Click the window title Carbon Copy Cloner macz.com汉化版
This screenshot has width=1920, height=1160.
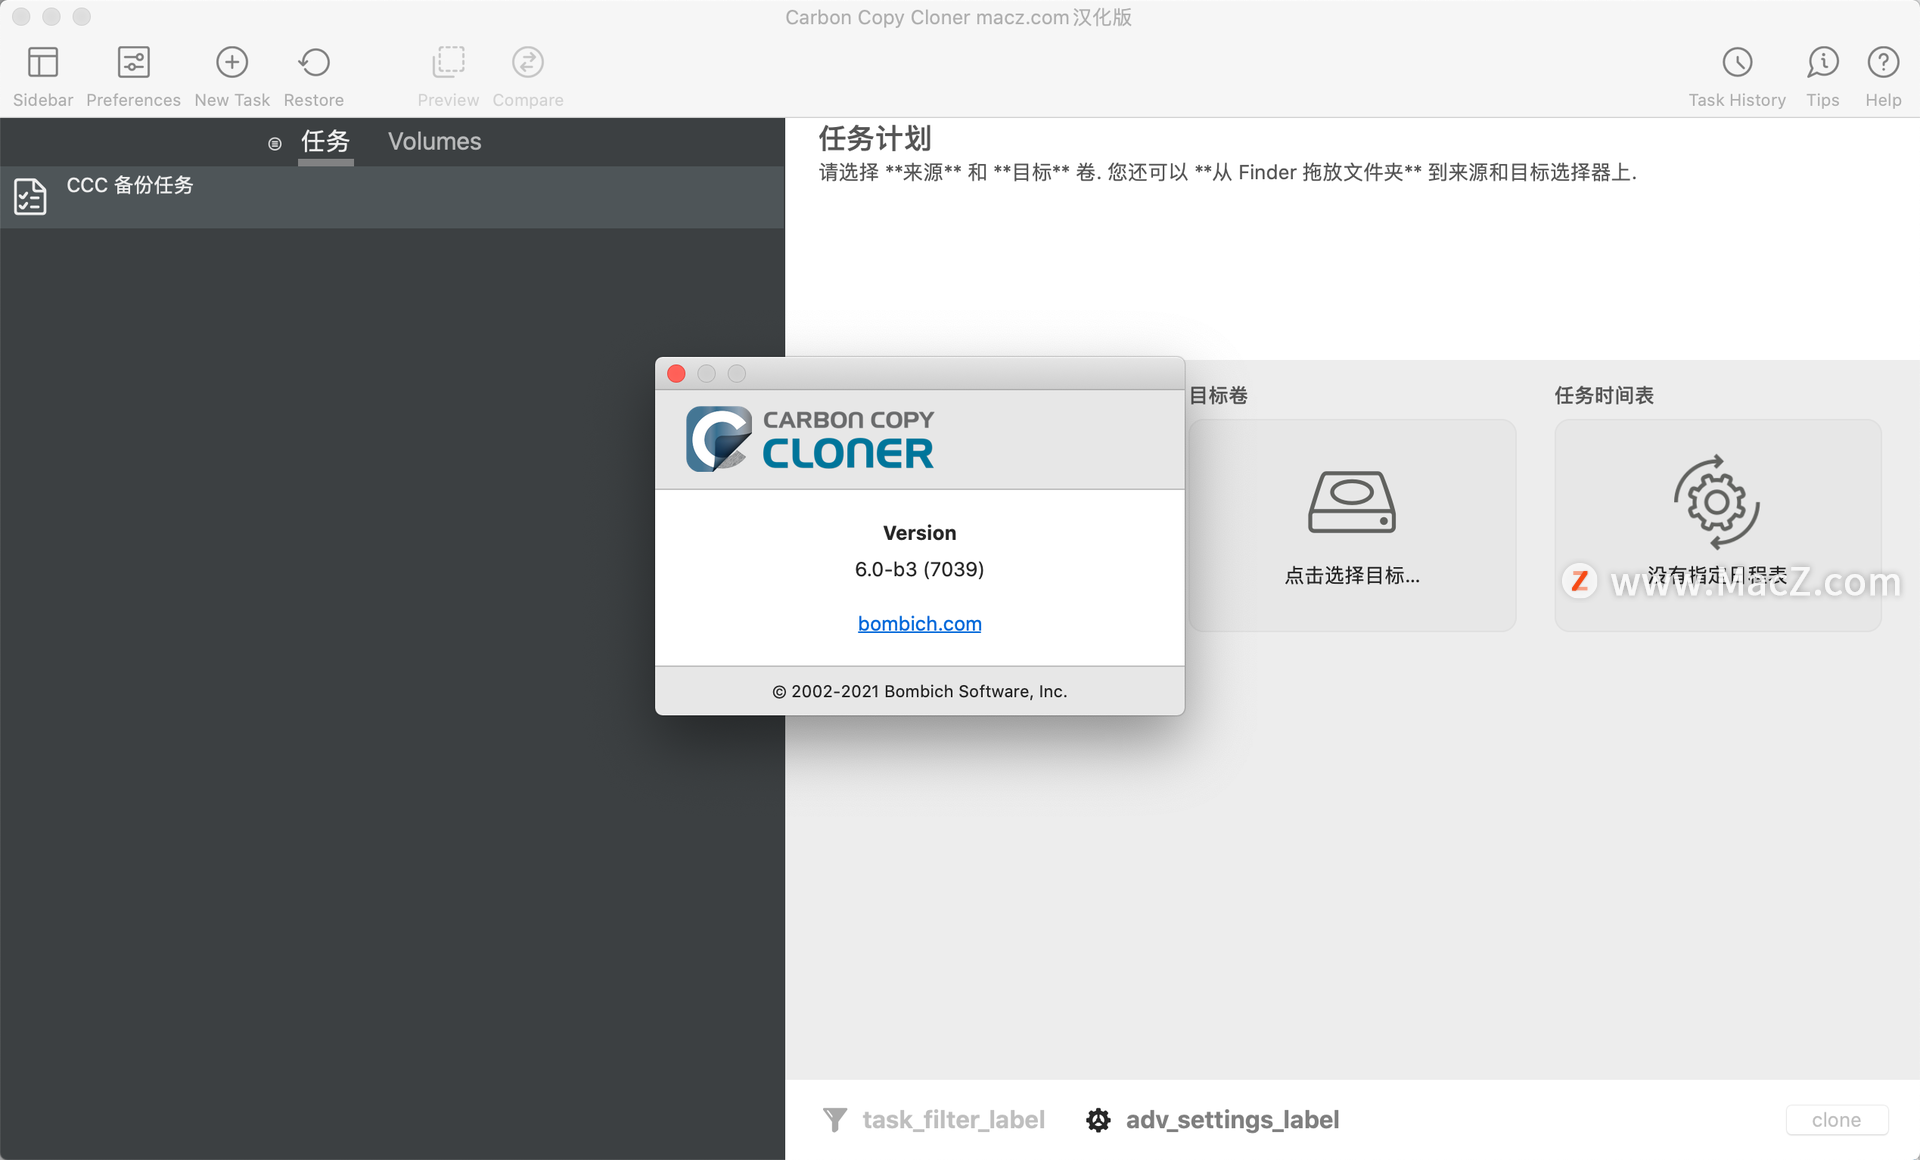[x=958, y=17]
